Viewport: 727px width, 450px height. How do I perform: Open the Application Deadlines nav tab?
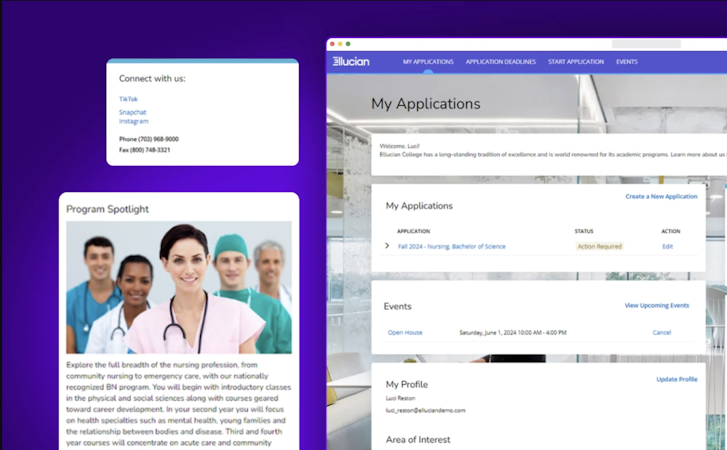(x=501, y=62)
